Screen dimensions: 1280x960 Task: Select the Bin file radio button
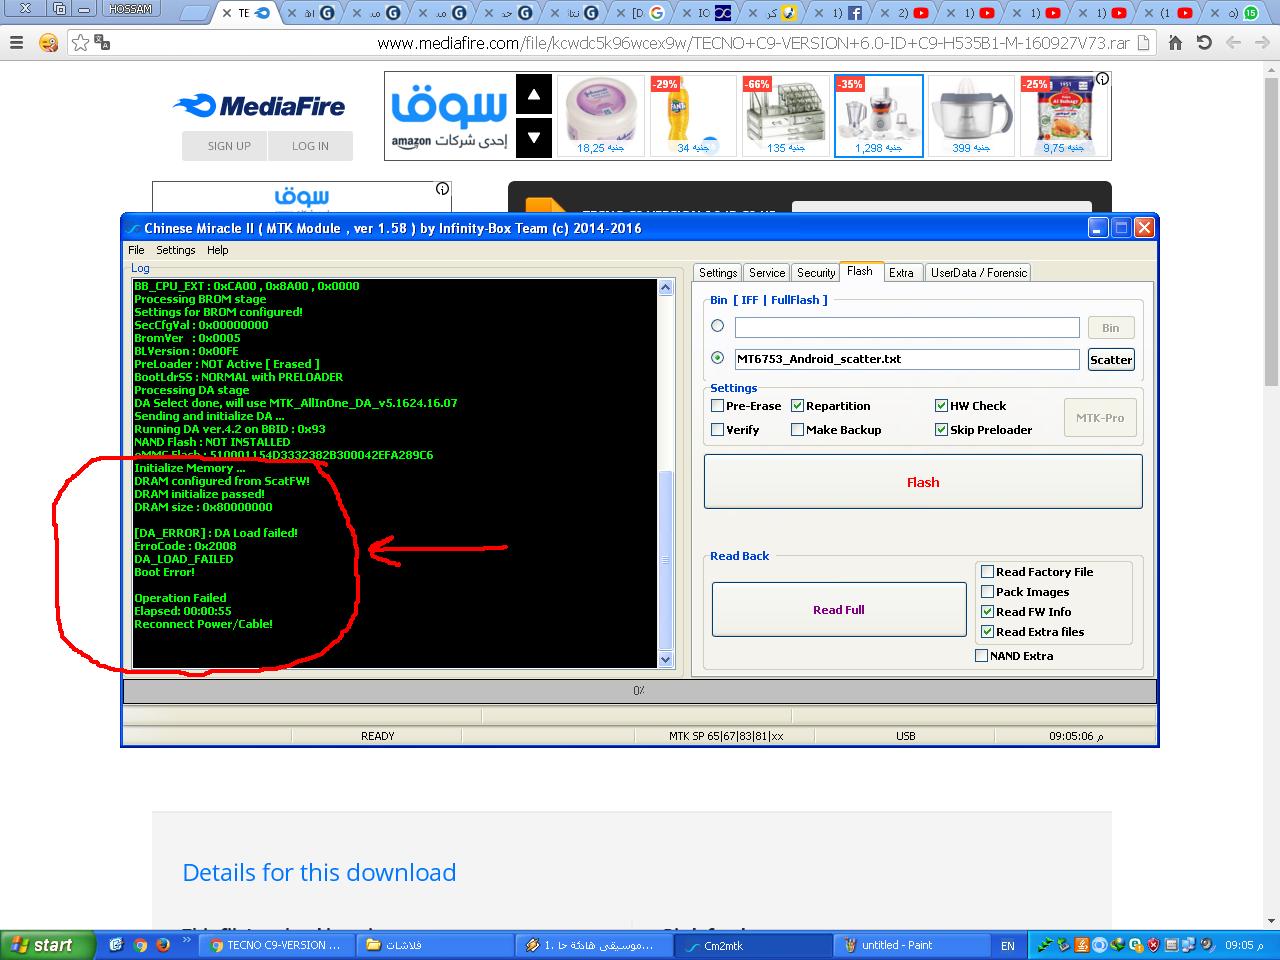pos(717,326)
